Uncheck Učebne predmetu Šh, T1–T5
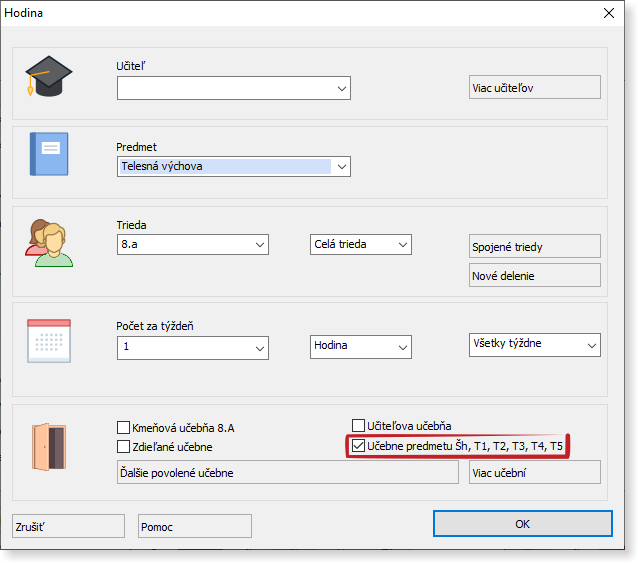638x563 pixels. [x=358, y=446]
